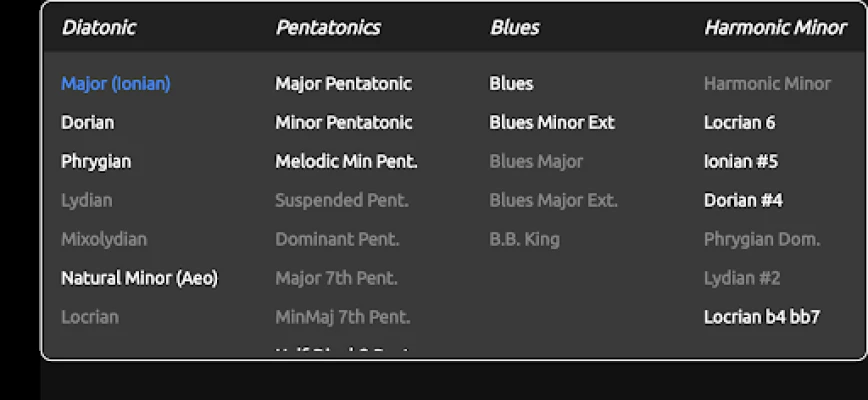Pick the Phrygian scale
Image resolution: width=868 pixels, height=400 pixels.
[96, 162]
